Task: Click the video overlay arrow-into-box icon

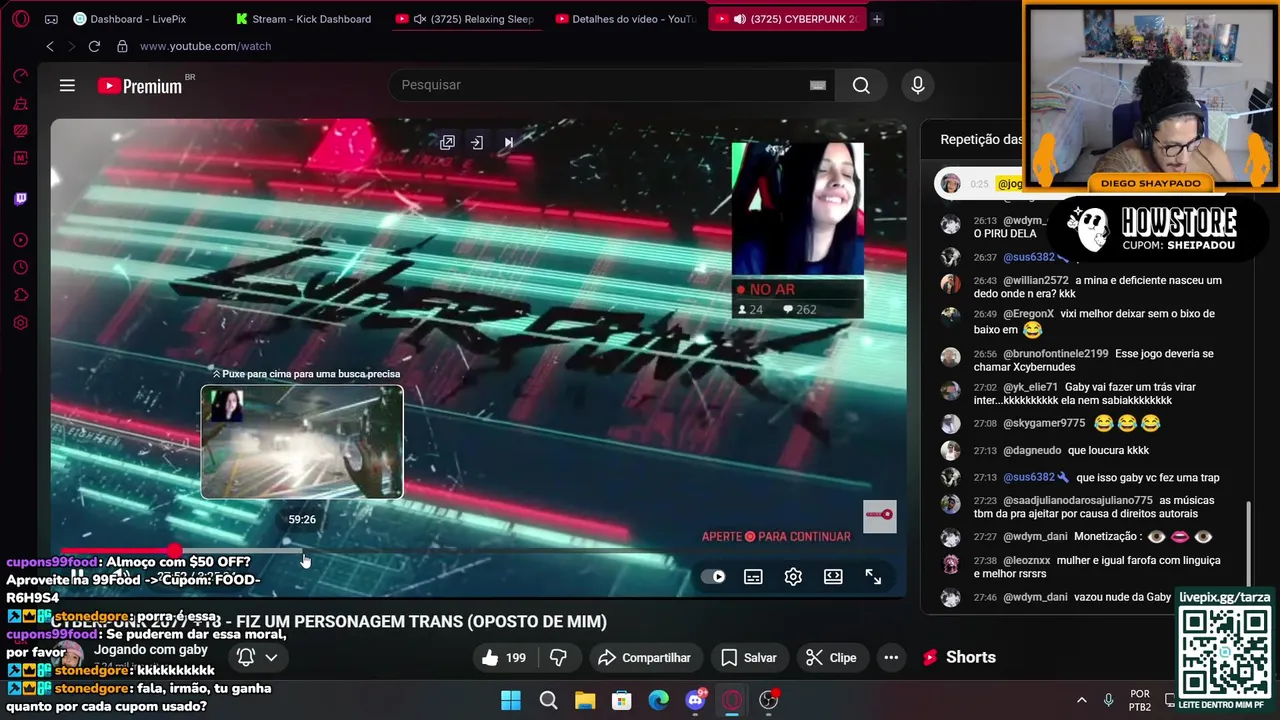Action: click(477, 142)
